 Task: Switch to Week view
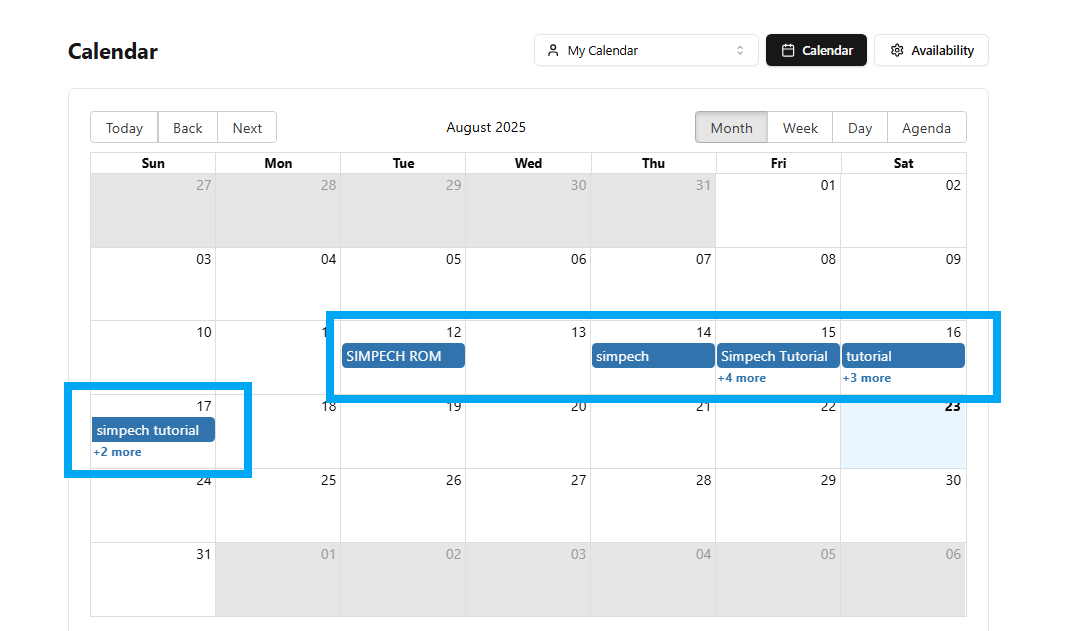pos(800,128)
